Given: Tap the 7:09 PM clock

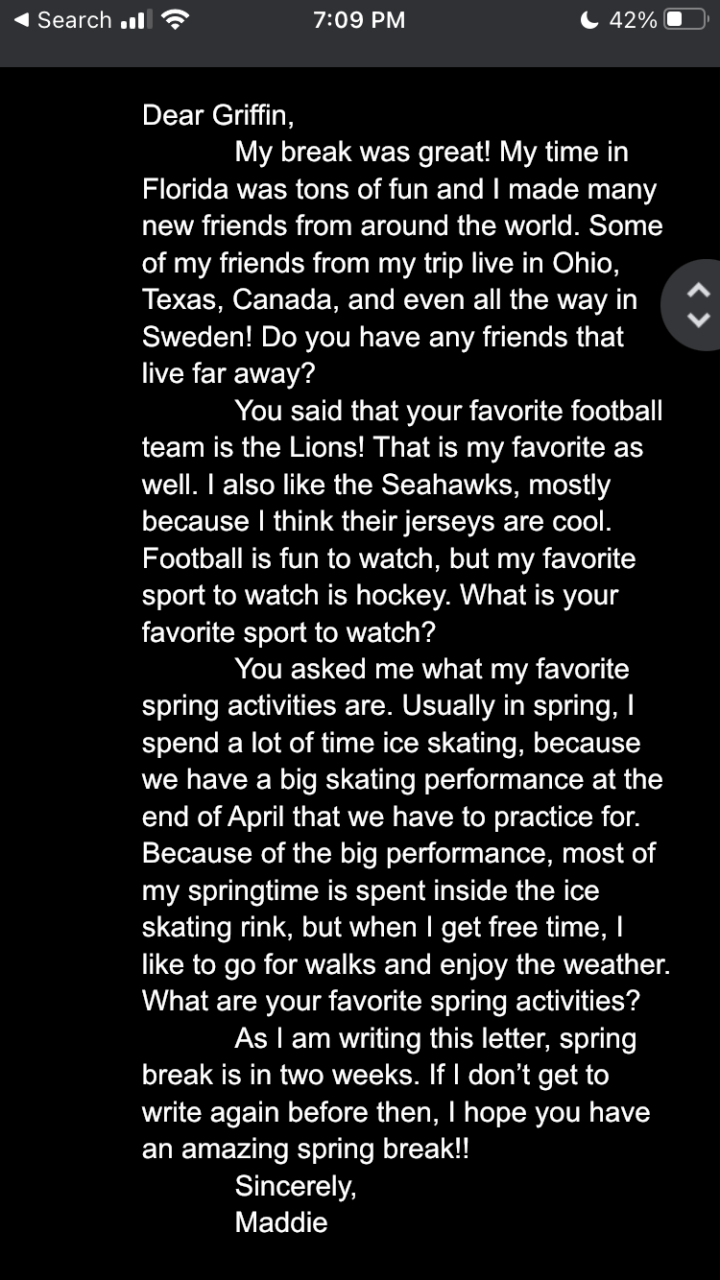Looking at the screenshot, I should tap(359, 20).
